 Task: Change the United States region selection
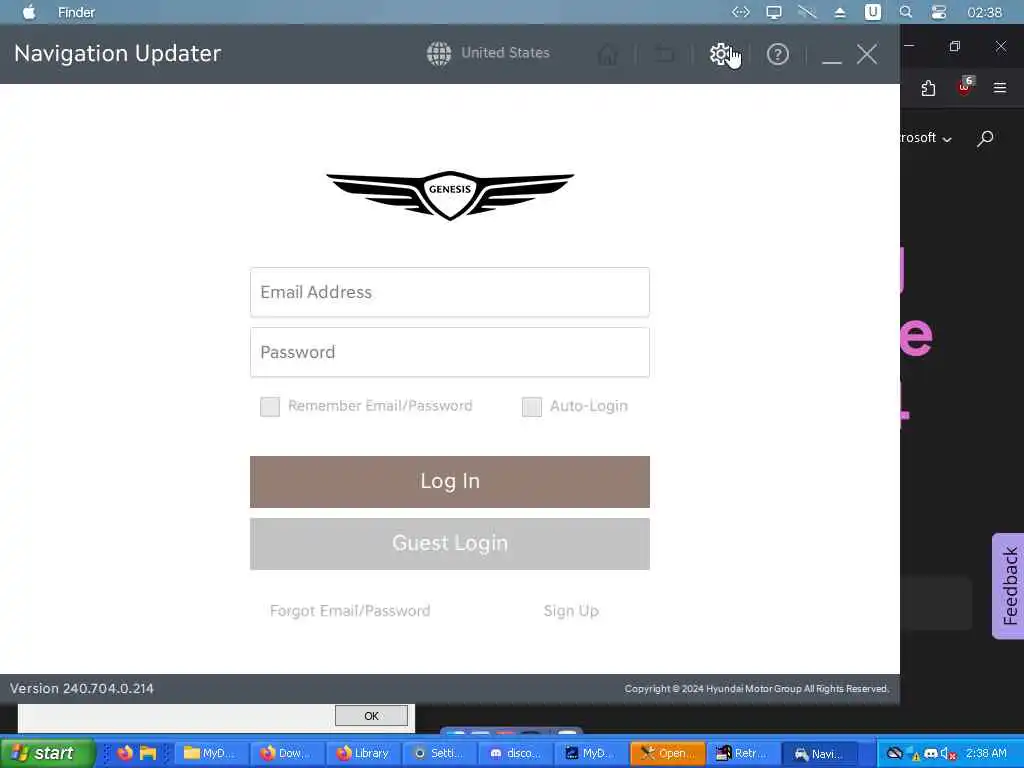(505, 53)
